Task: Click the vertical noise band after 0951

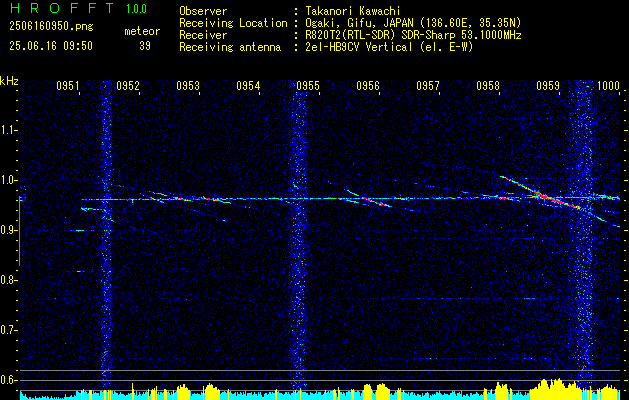Action: (106, 237)
